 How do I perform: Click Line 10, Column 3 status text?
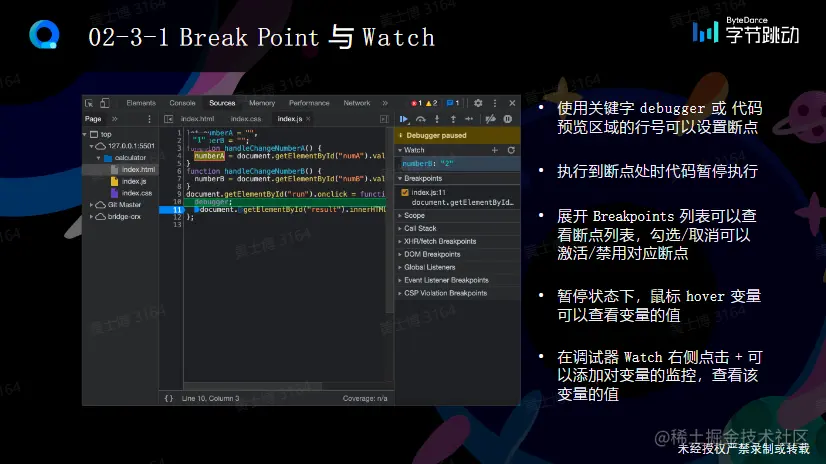click(x=210, y=398)
